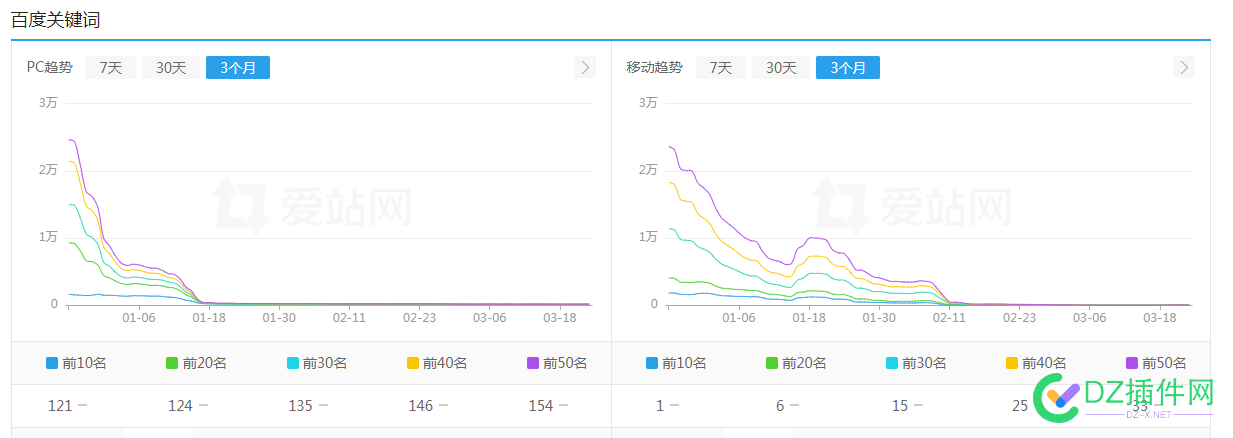1233x438 pixels.
Task: Toggle 前20名 series in mobile chart legend
Action: 796,363
